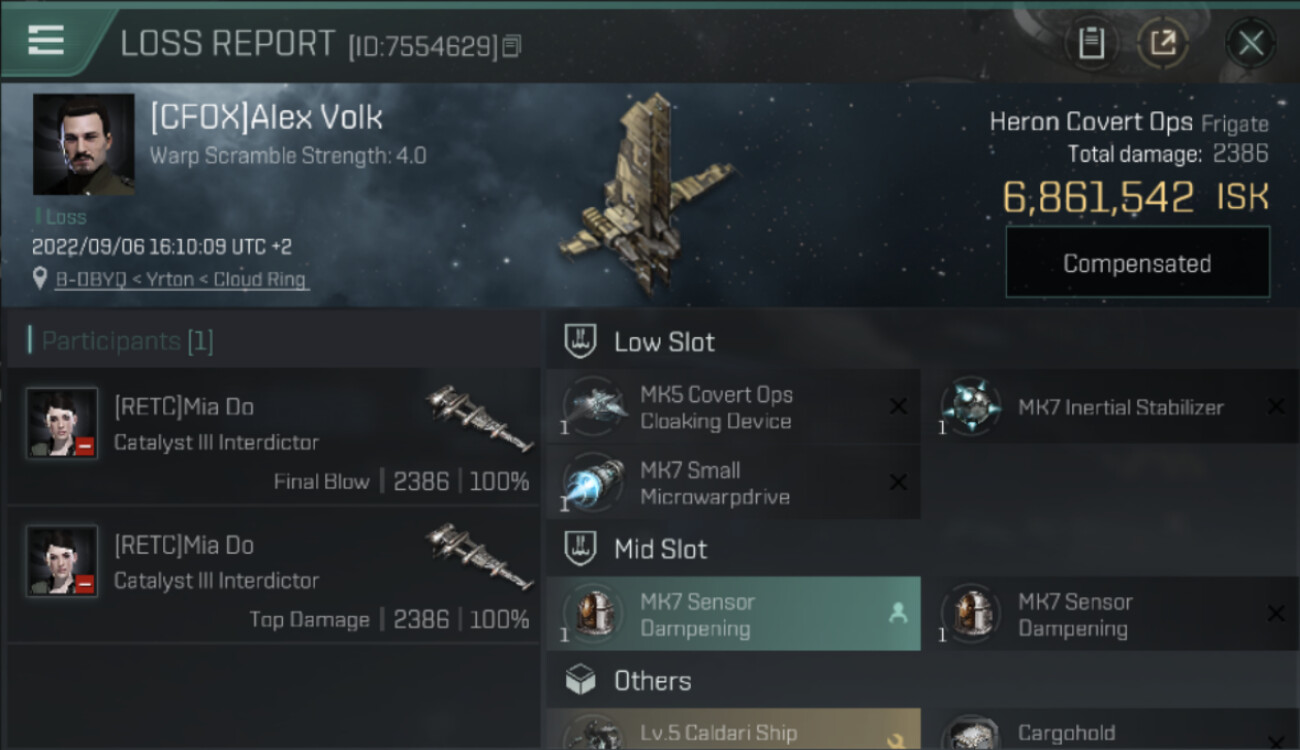Open the hamburger main menu
1300x750 pixels.
(46, 40)
